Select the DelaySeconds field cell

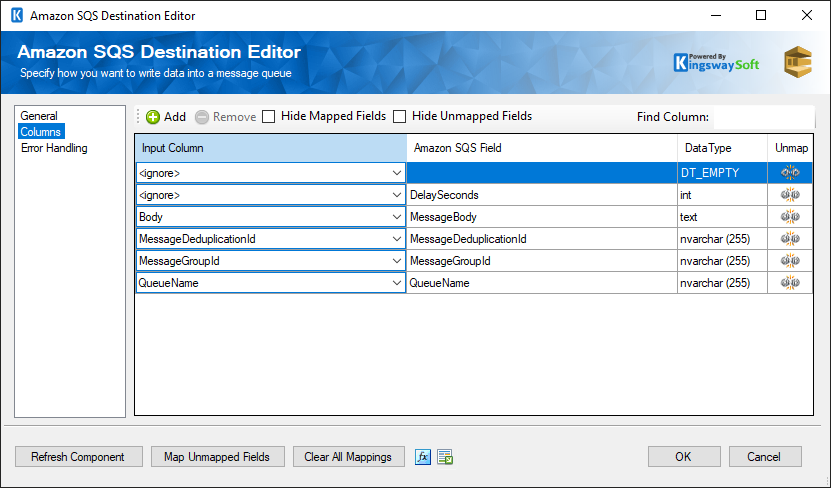pos(542,195)
